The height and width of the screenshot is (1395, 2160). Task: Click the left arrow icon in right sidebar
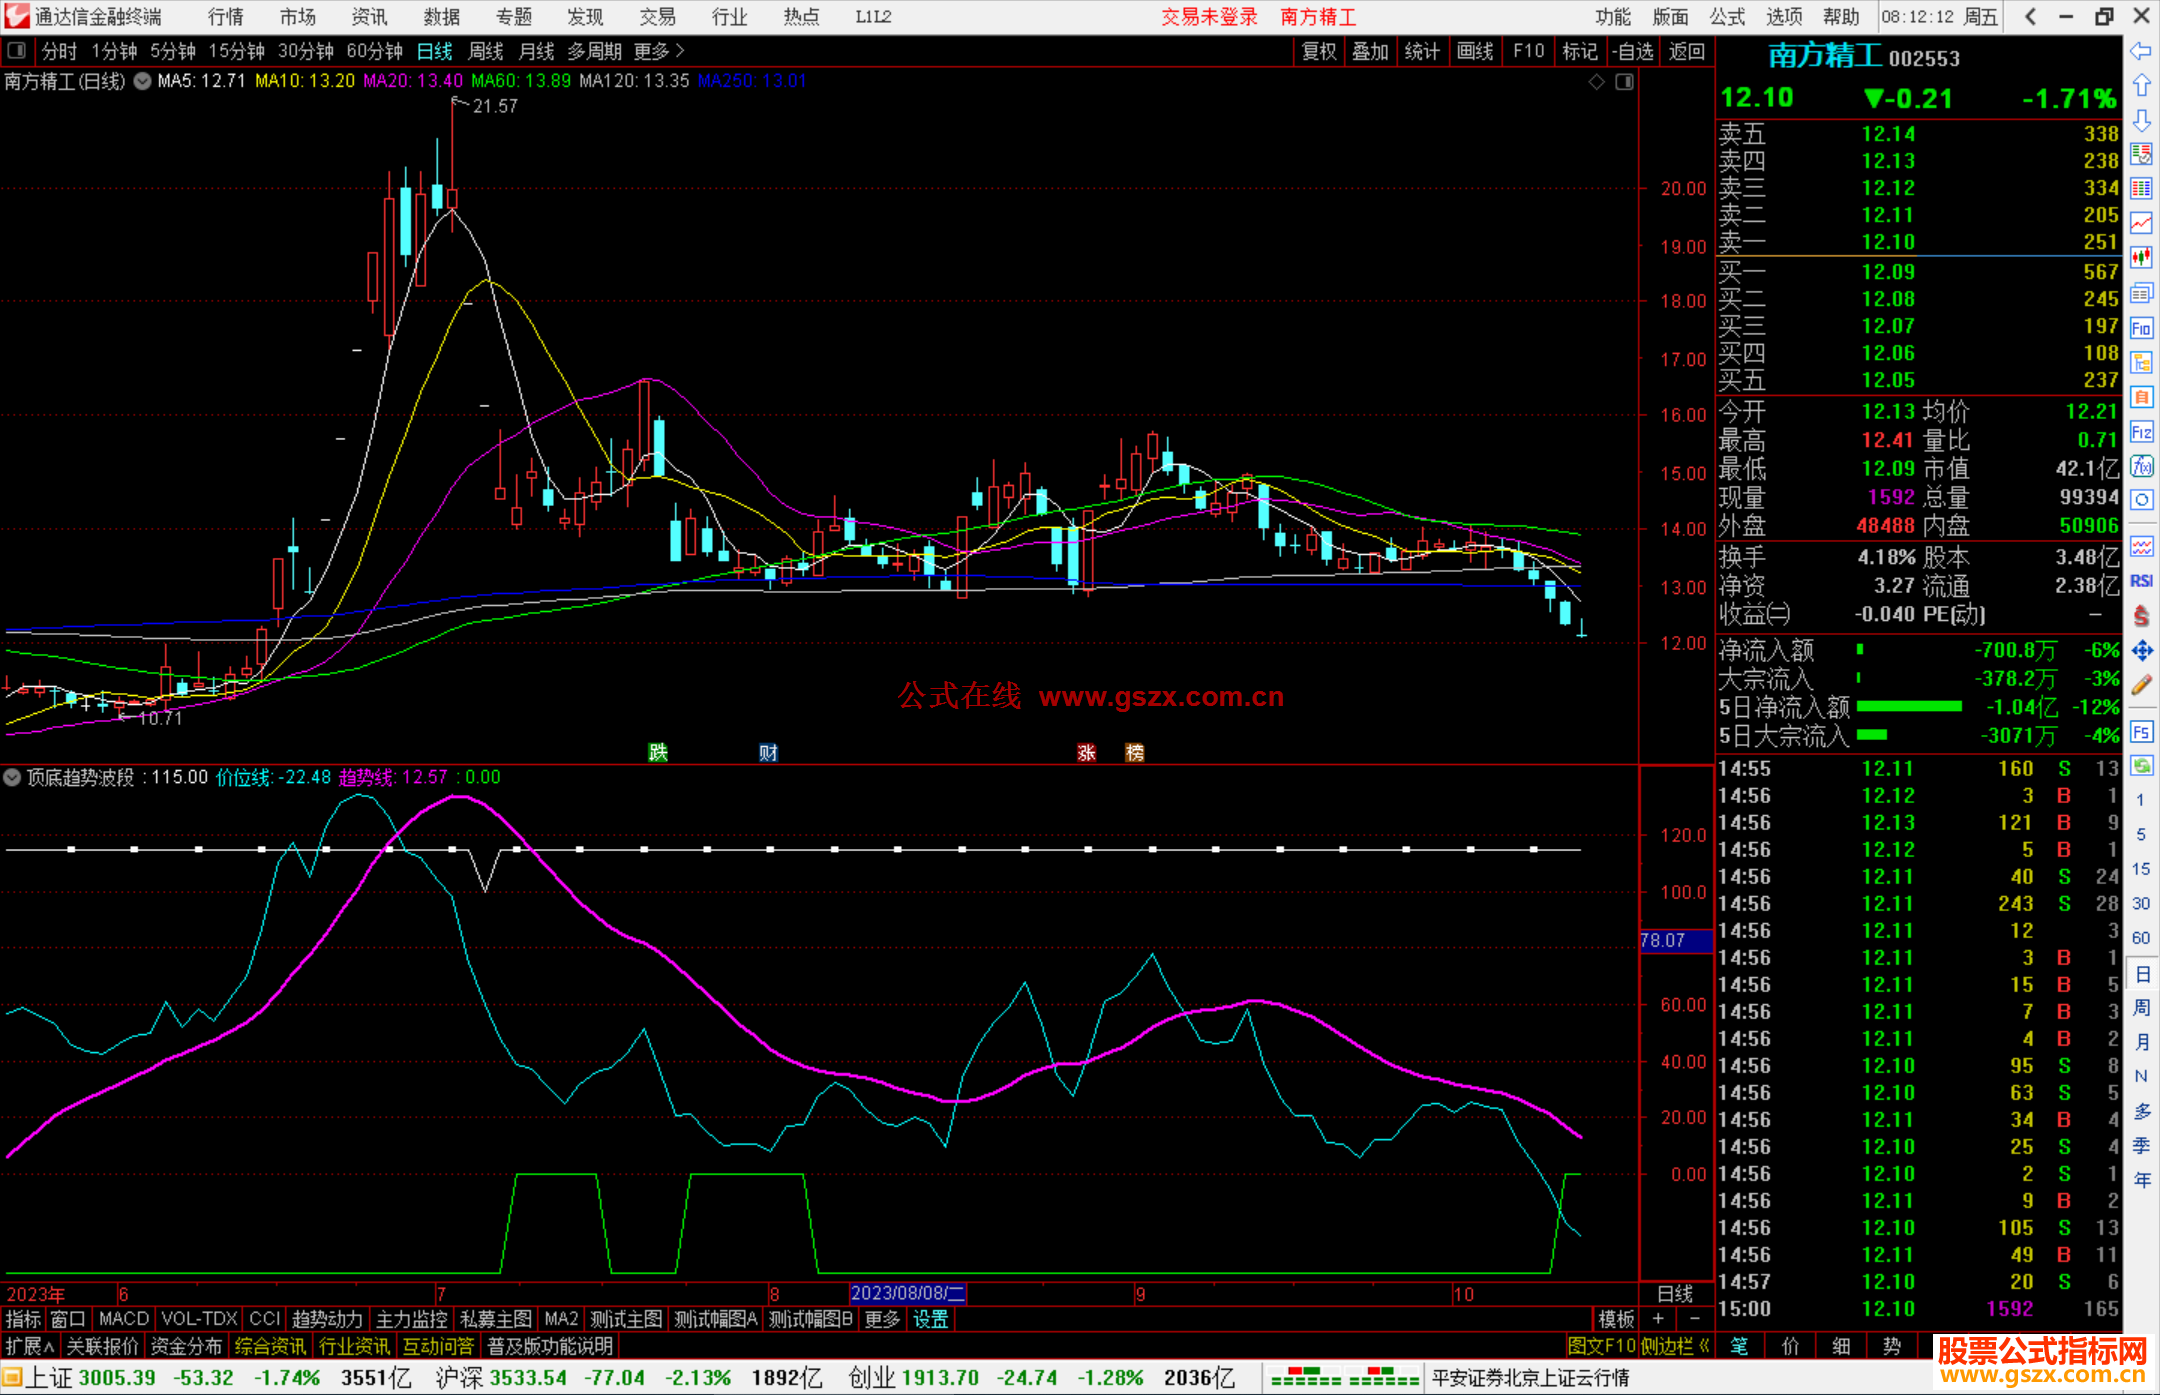click(2141, 51)
